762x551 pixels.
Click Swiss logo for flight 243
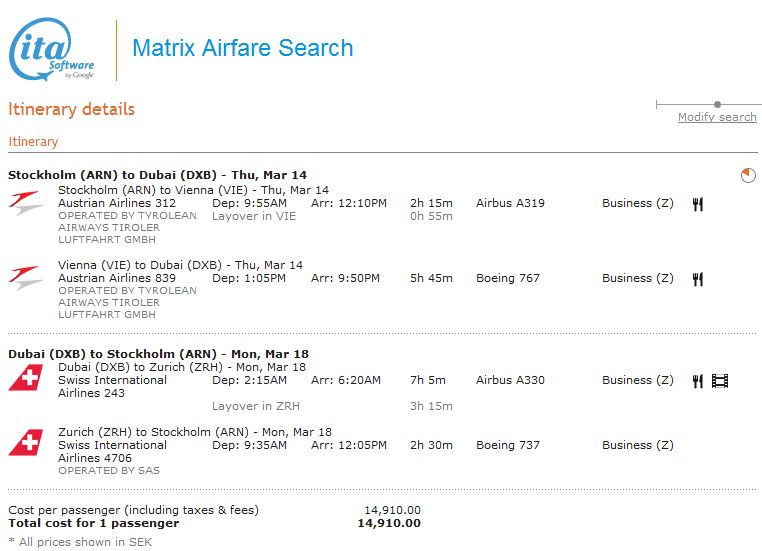pos(25,380)
